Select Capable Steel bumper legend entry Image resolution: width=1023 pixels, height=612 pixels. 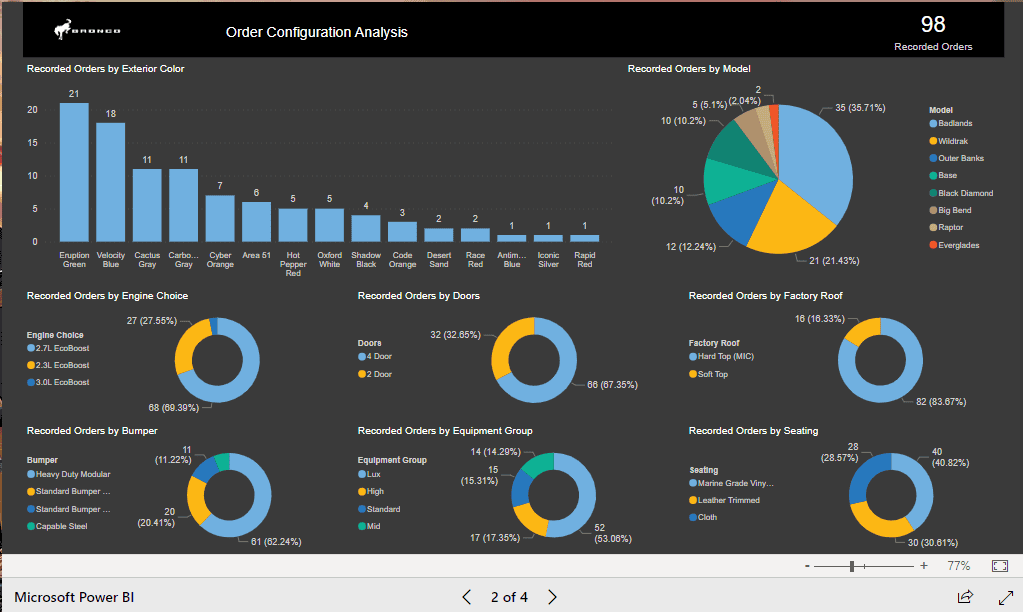pyautogui.click(x=57, y=526)
